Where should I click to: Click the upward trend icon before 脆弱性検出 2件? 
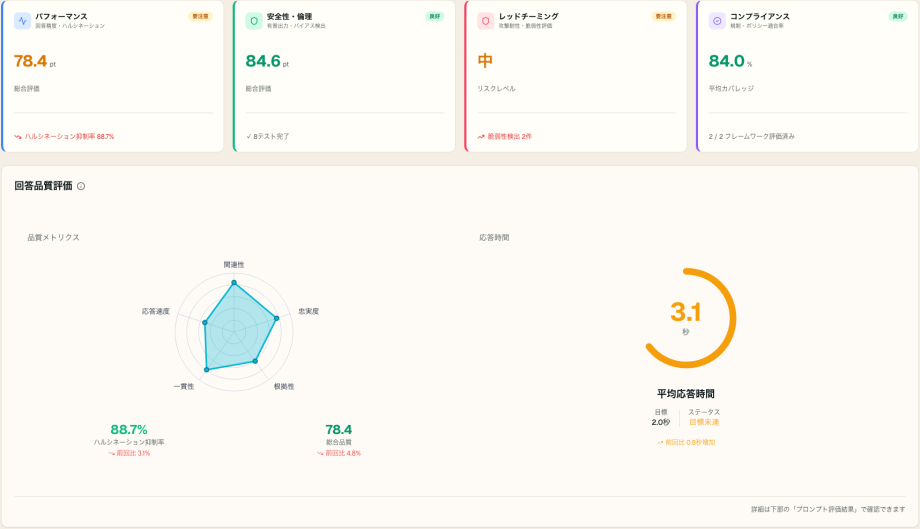coord(481,137)
